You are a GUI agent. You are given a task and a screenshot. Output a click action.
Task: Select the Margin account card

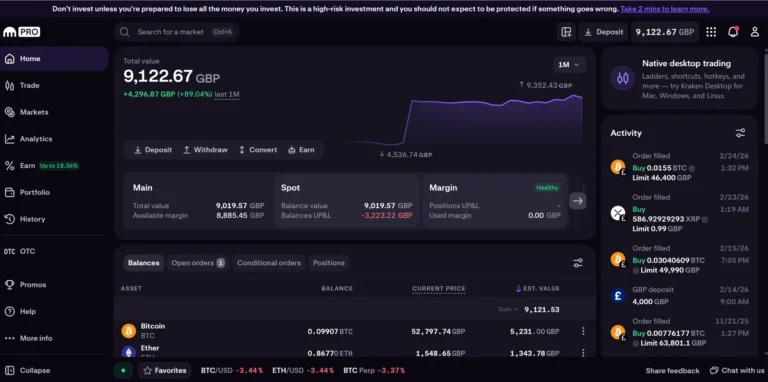coord(495,201)
